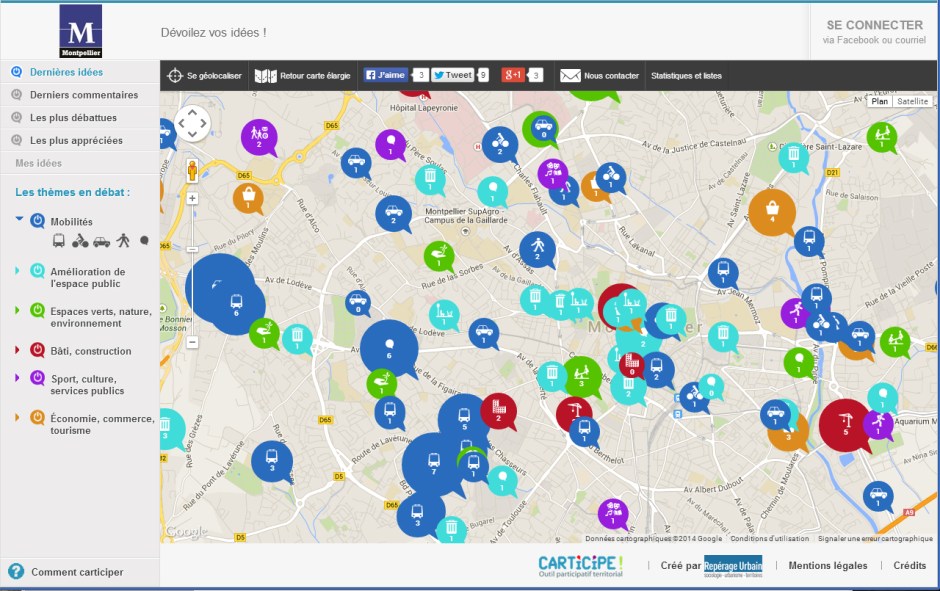Click the Retour carte élargie map icon
940x591 pixels.
tap(265, 75)
